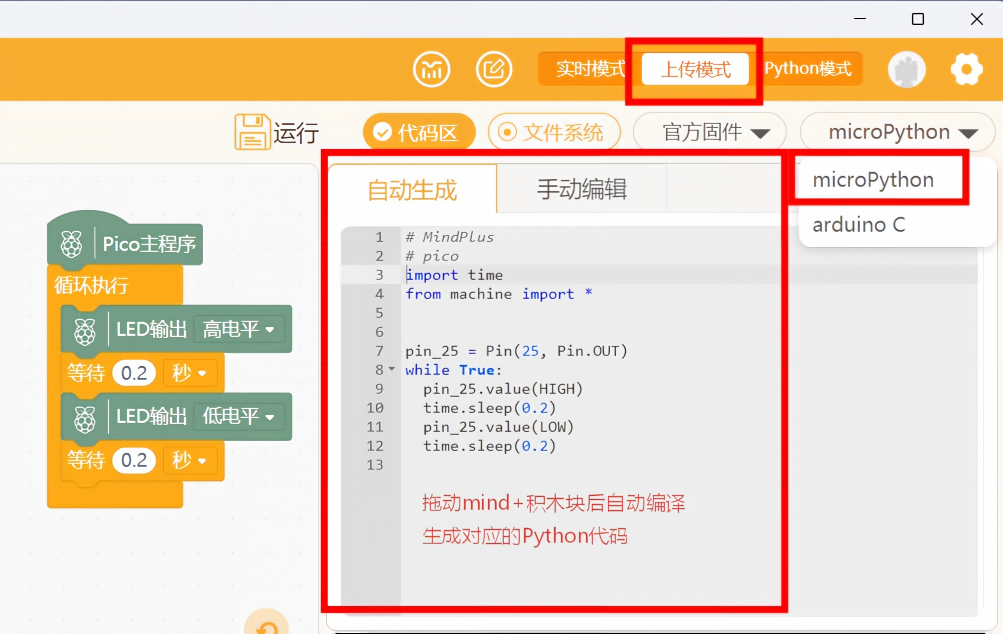Open the Mind+ community icon in header

click(x=432, y=69)
